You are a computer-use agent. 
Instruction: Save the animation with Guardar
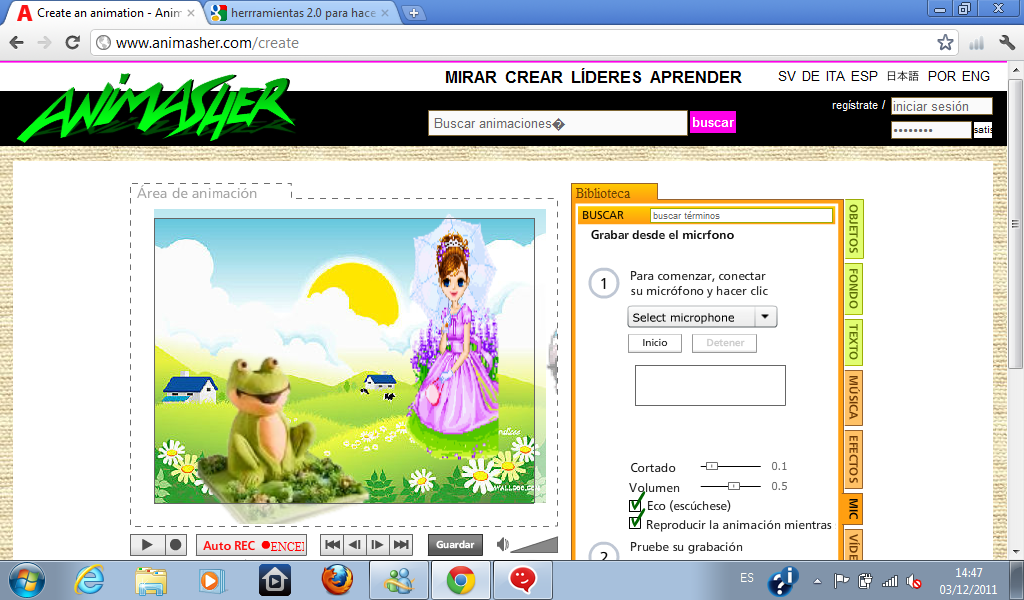(x=455, y=544)
